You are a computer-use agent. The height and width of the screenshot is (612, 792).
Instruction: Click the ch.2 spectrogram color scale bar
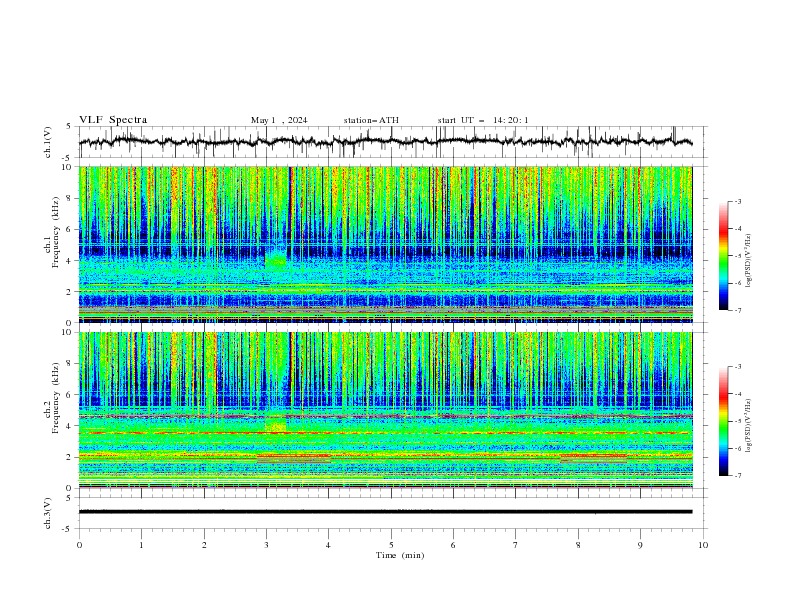[x=724, y=421]
